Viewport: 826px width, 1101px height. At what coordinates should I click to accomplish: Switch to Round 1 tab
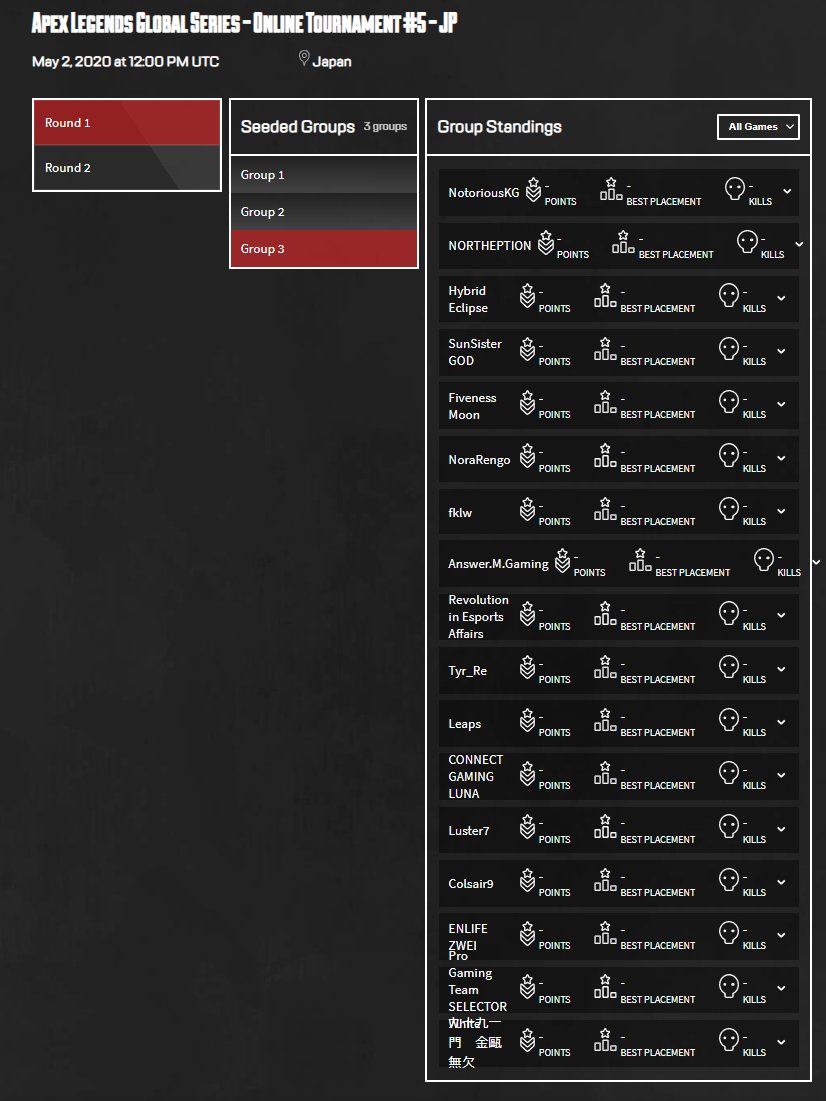coord(127,123)
